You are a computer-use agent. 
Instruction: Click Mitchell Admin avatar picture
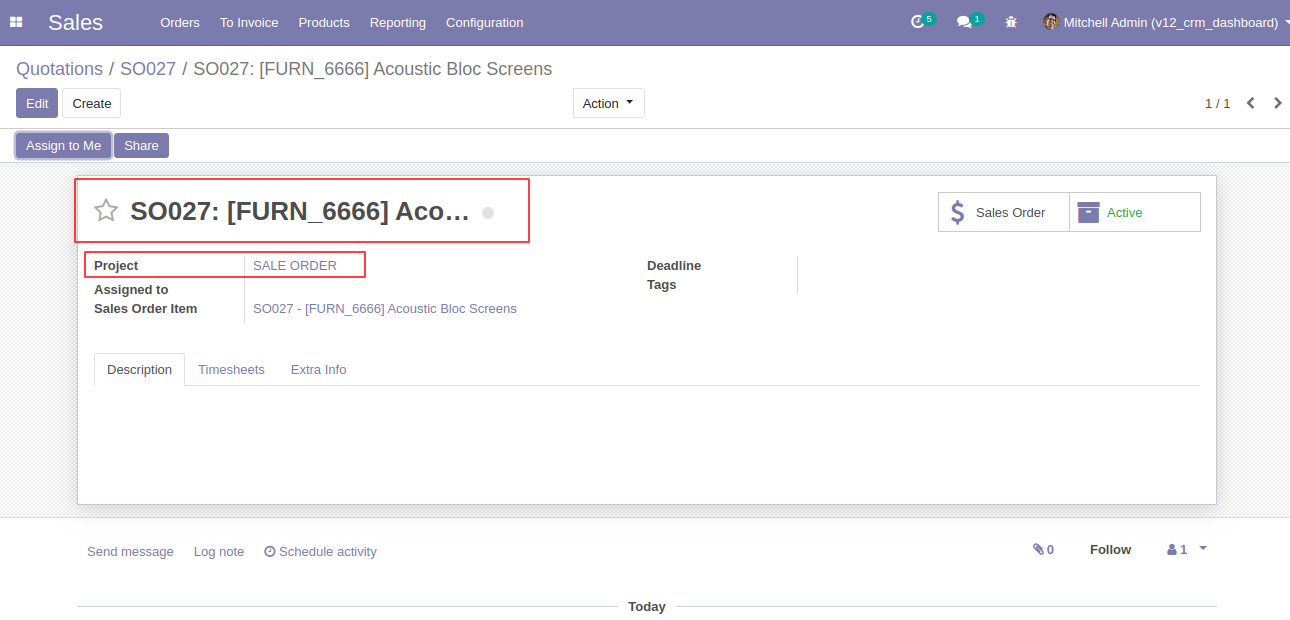1051,22
